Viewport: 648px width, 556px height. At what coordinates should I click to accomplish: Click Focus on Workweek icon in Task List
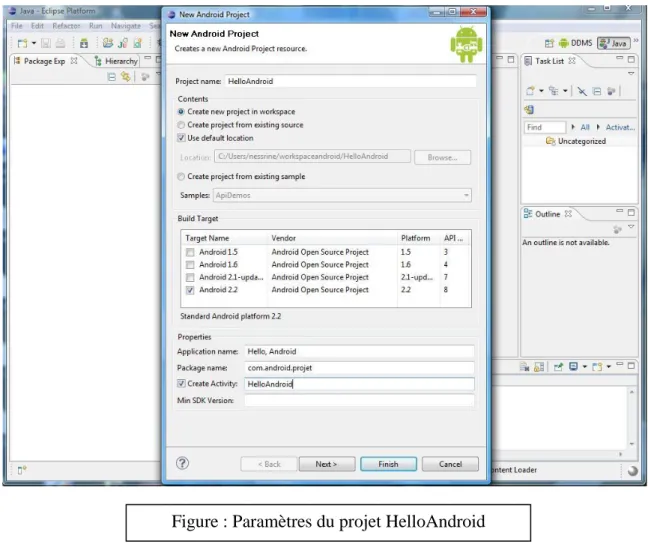(x=611, y=91)
